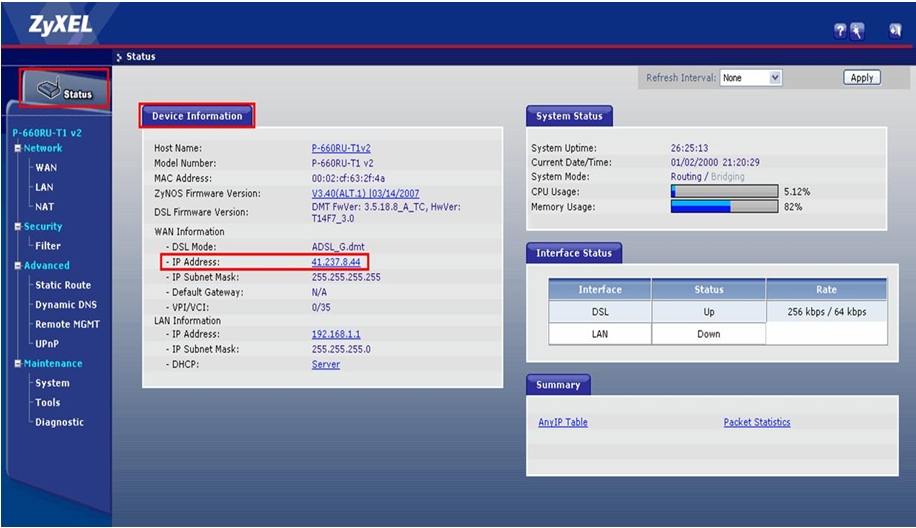This screenshot has height=528, width=916.
Task: Collapse the Security tree section
Action: 18,227
